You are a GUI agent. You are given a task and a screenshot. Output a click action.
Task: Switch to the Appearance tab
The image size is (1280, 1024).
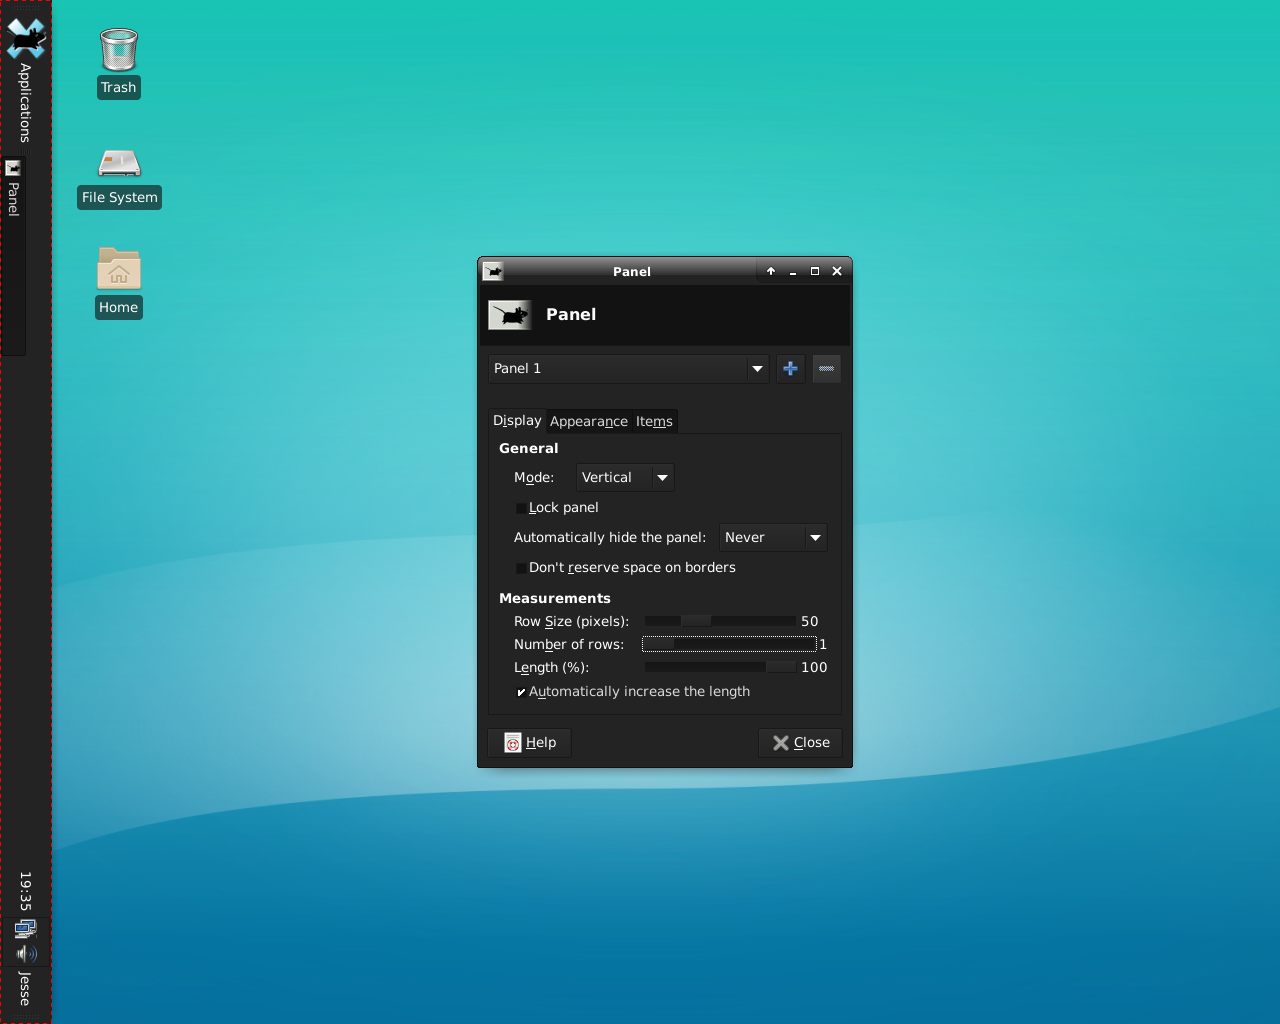(589, 422)
